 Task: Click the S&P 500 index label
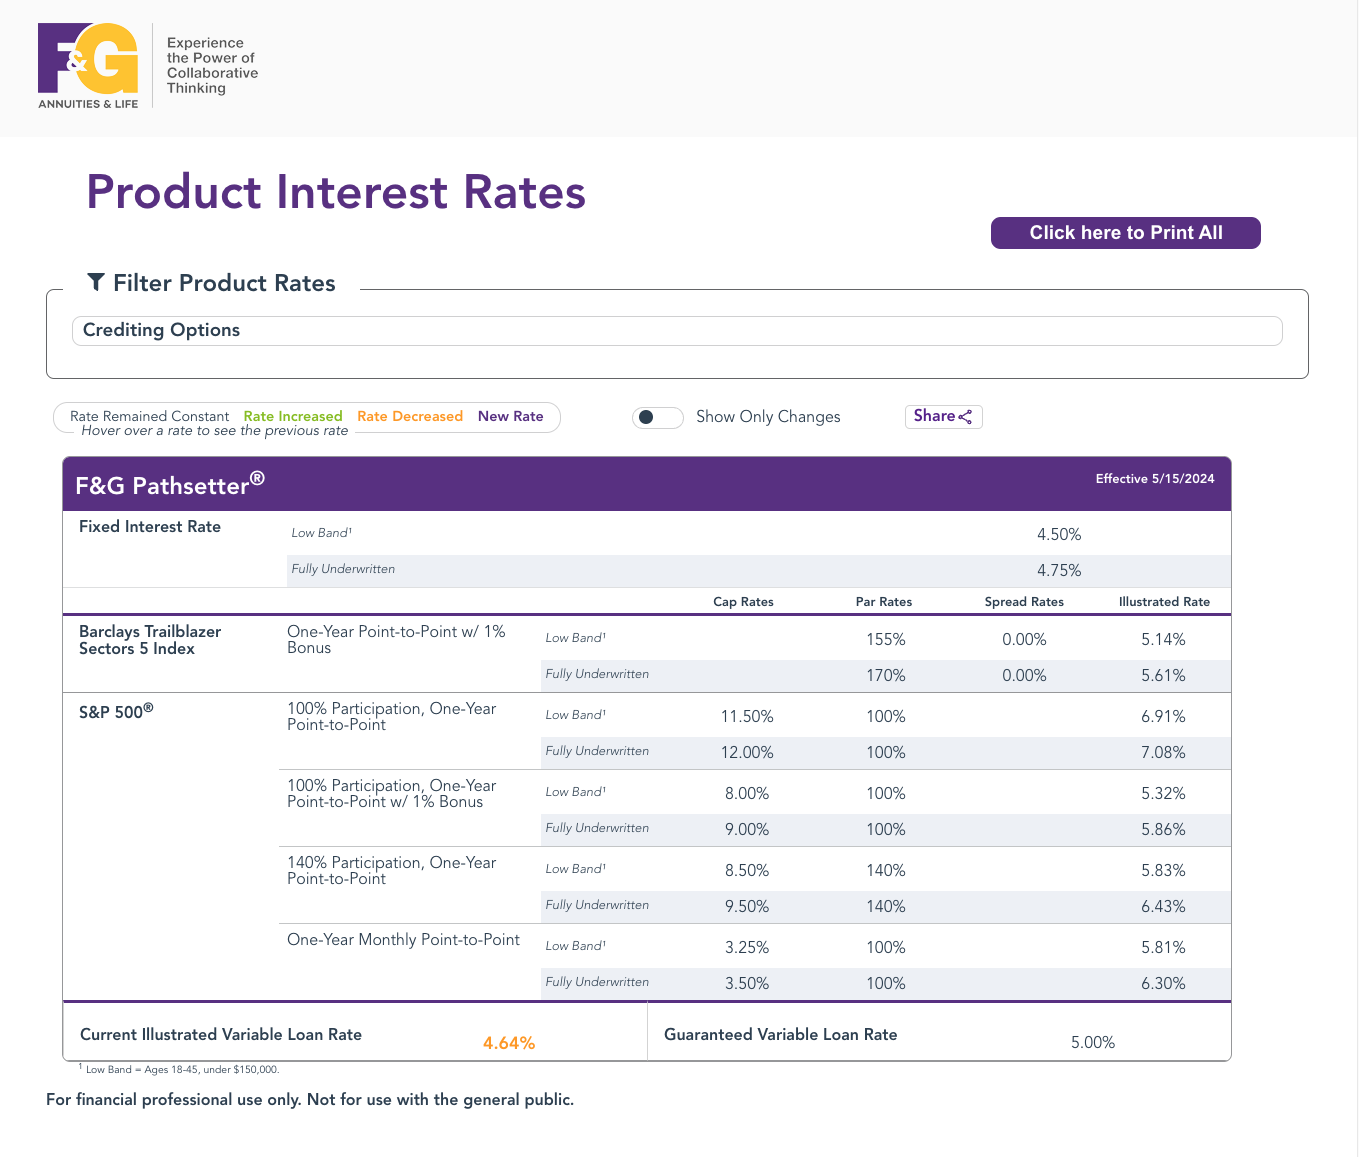coord(116,711)
